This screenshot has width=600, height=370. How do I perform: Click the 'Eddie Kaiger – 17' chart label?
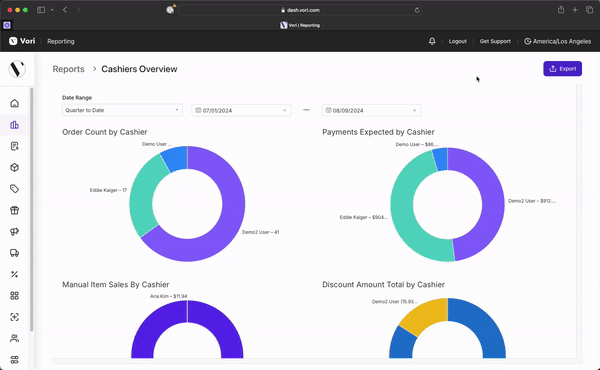coord(108,190)
